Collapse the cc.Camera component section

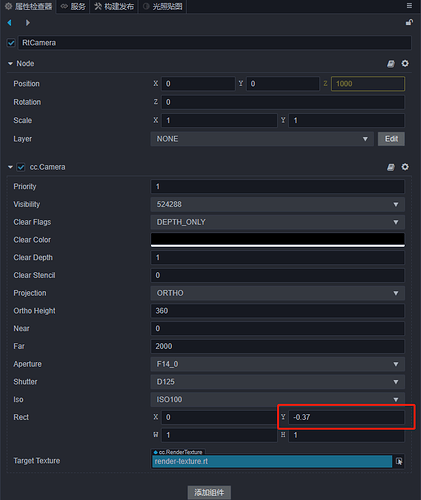point(10,167)
